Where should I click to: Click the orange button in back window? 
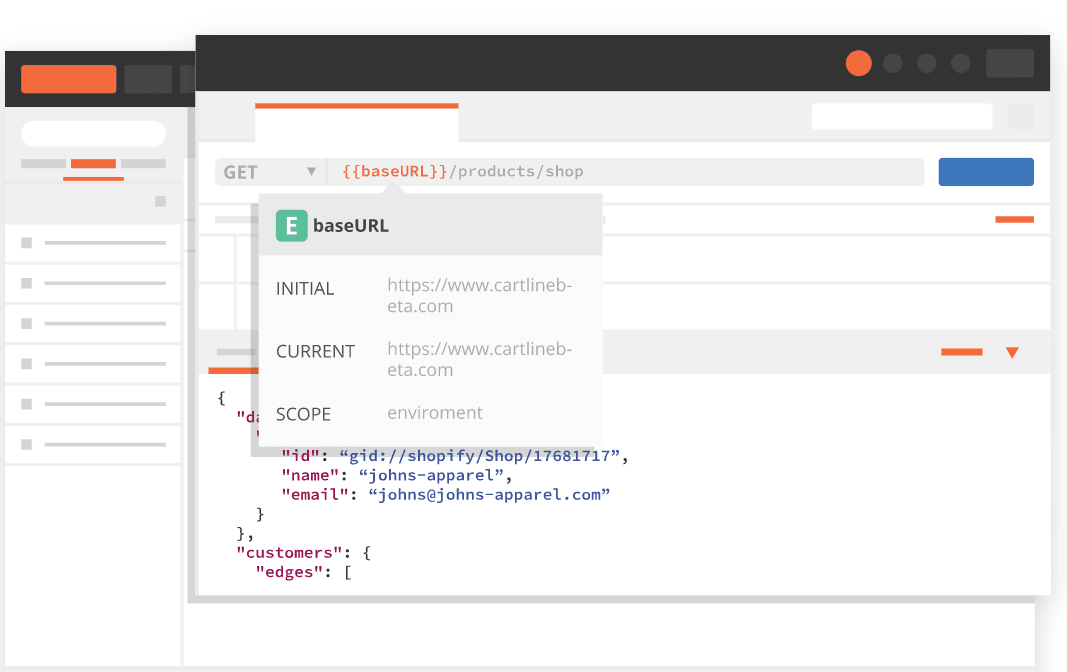tap(69, 79)
